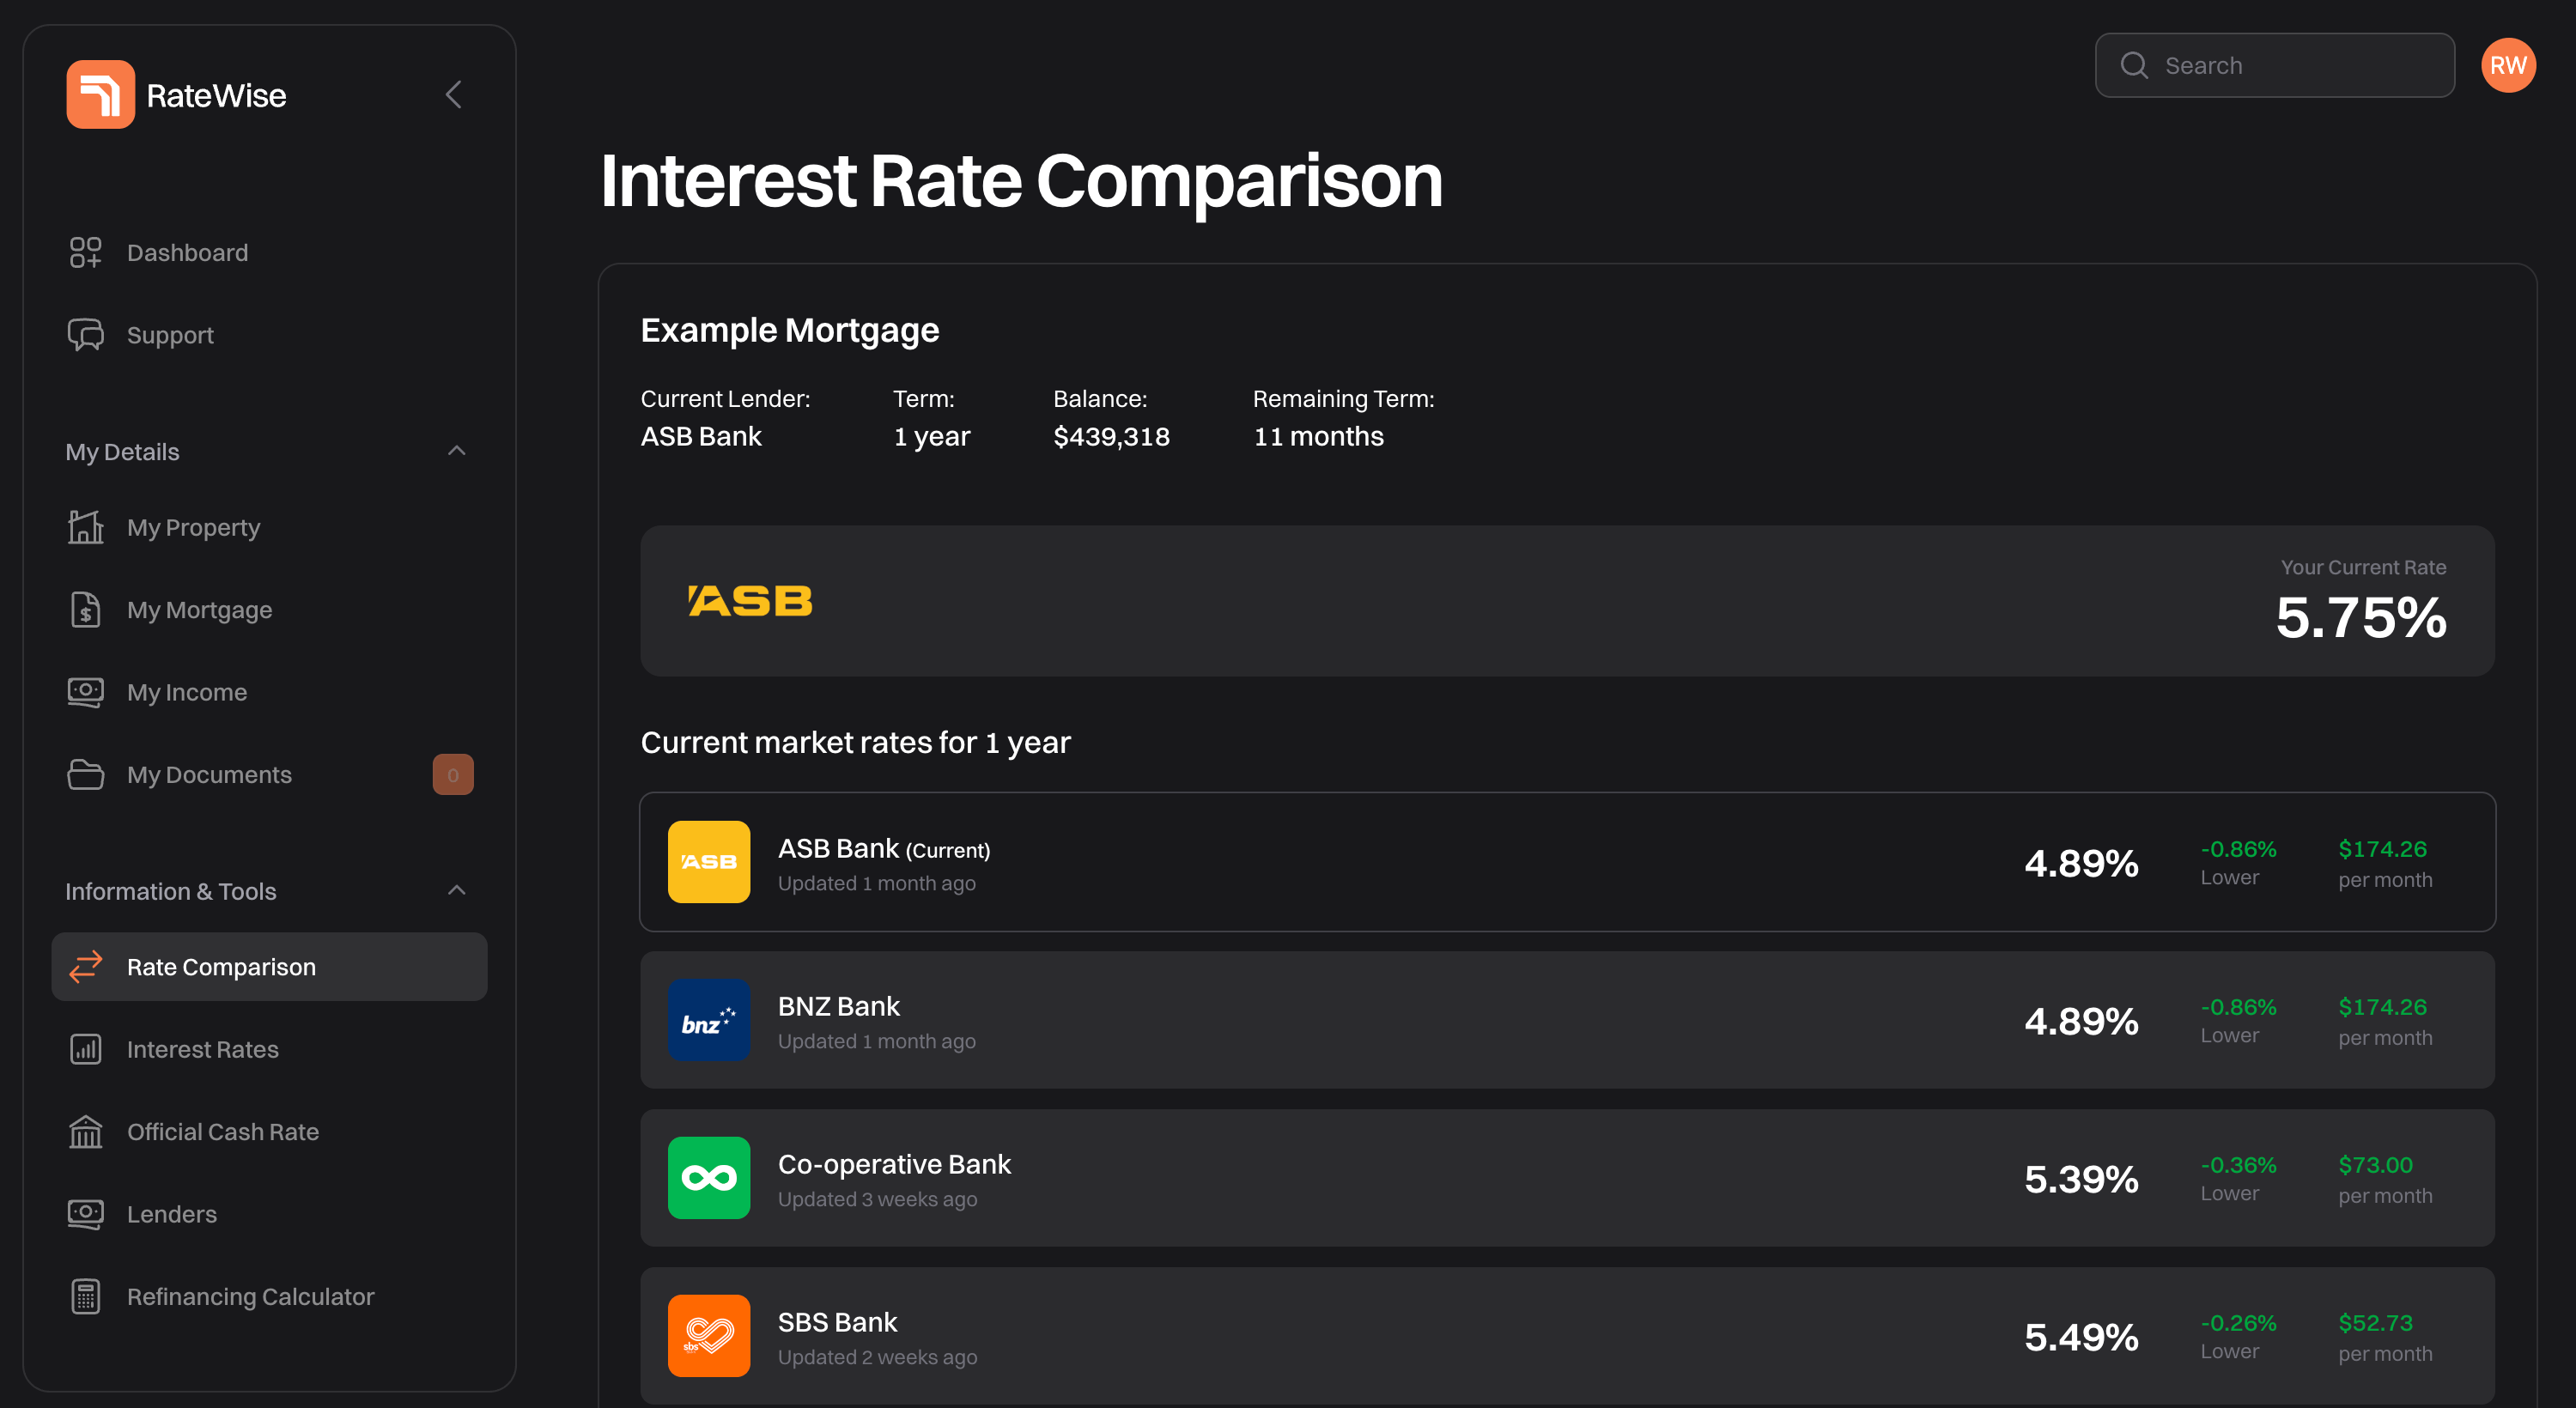Open the Support page

[x=269, y=335]
